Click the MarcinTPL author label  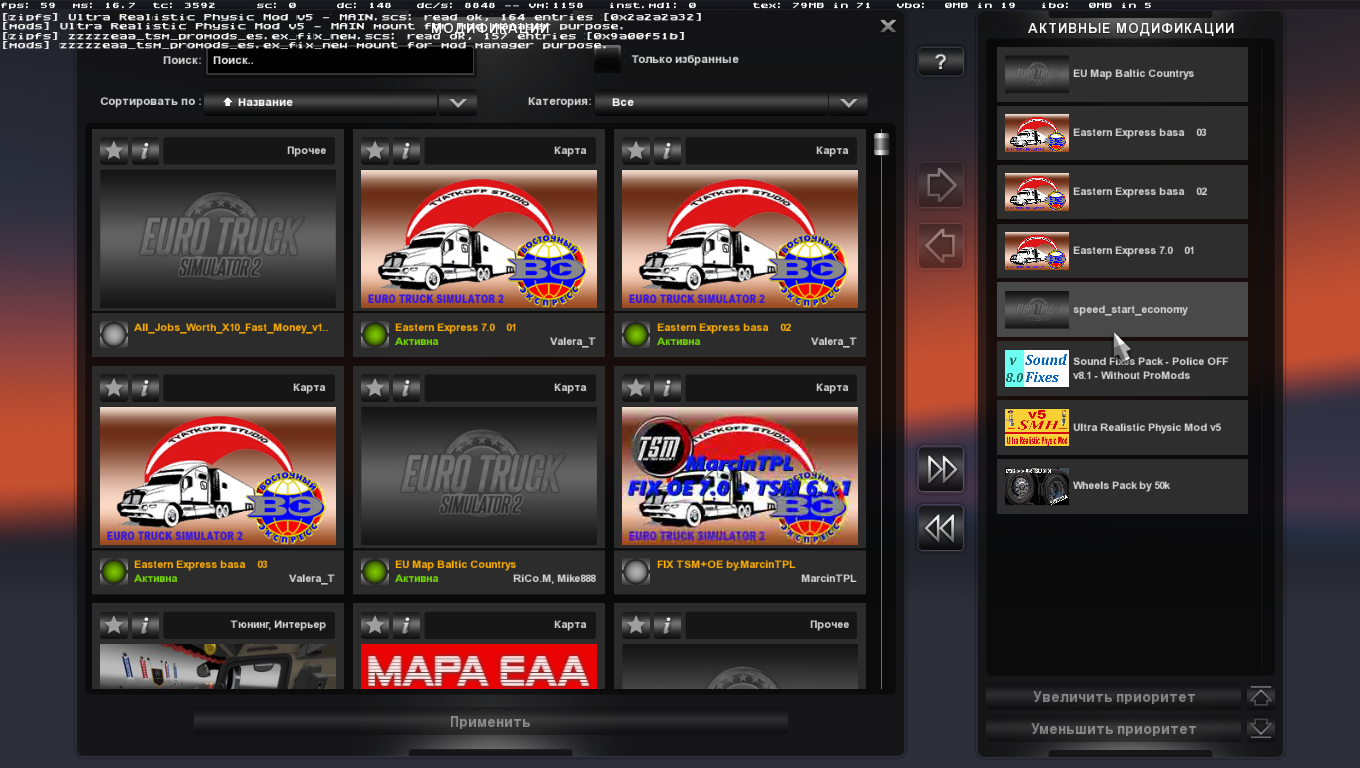[x=828, y=579]
